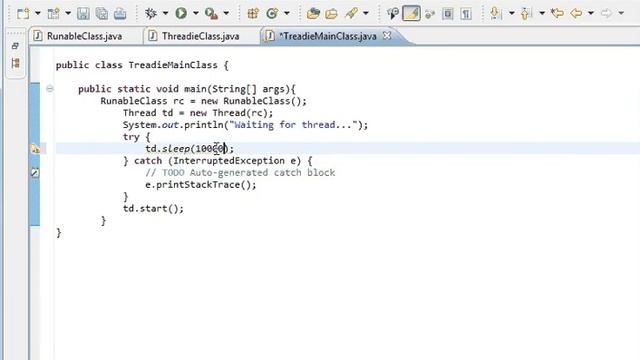Open the Debug configurations dropdown
Image resolution: width=640 pixels, height=360 pixels.
point(165,13)
